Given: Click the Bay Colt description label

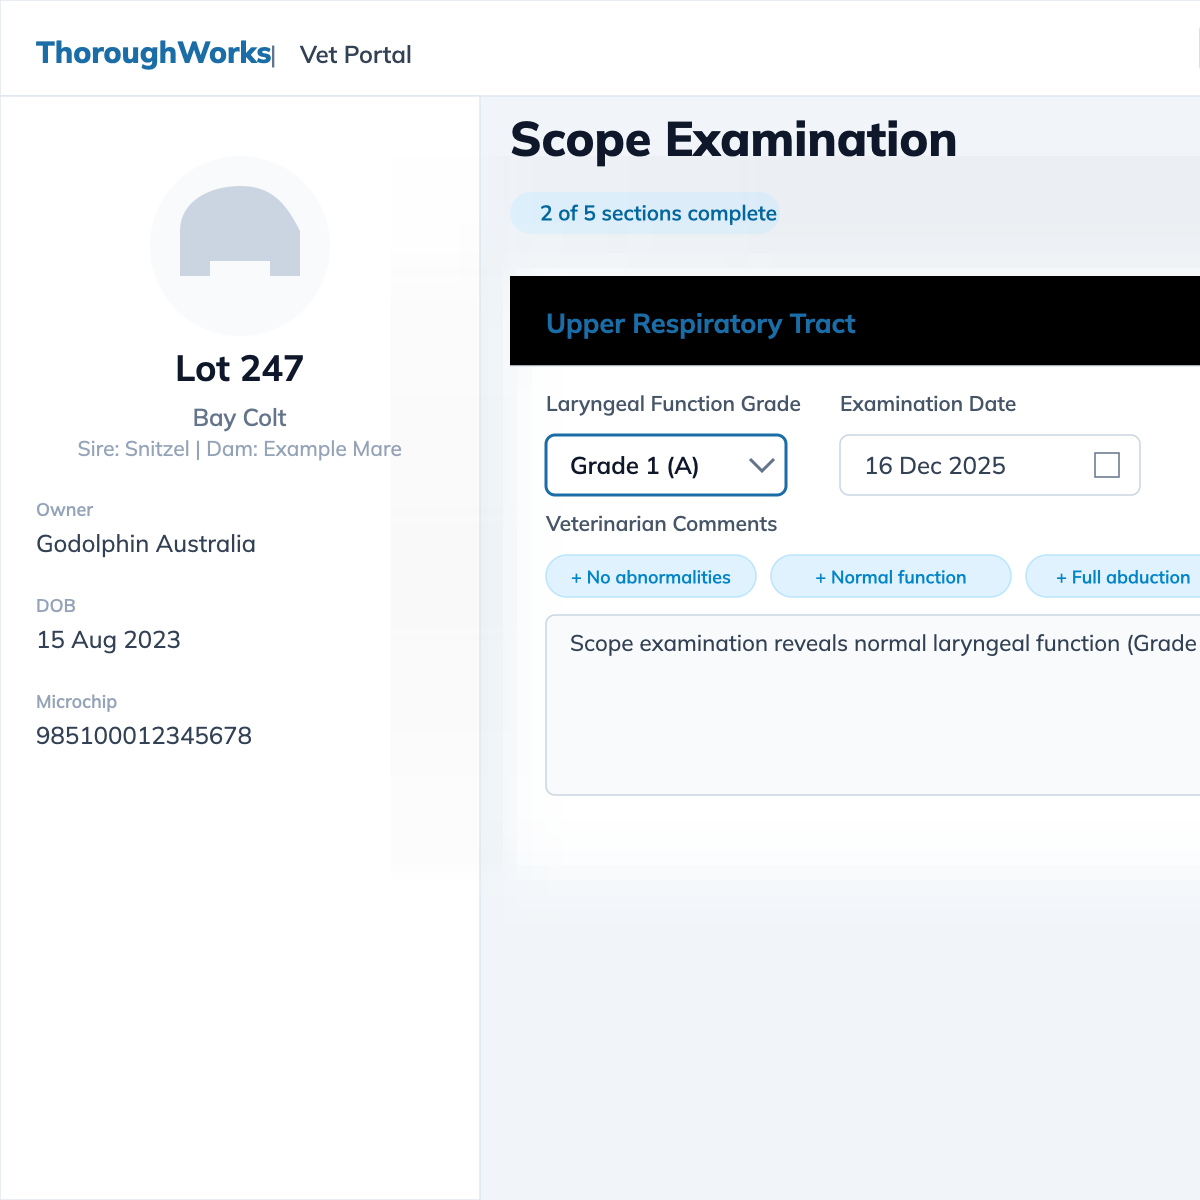Looking at the screenshot, I should tap(239, 417).
